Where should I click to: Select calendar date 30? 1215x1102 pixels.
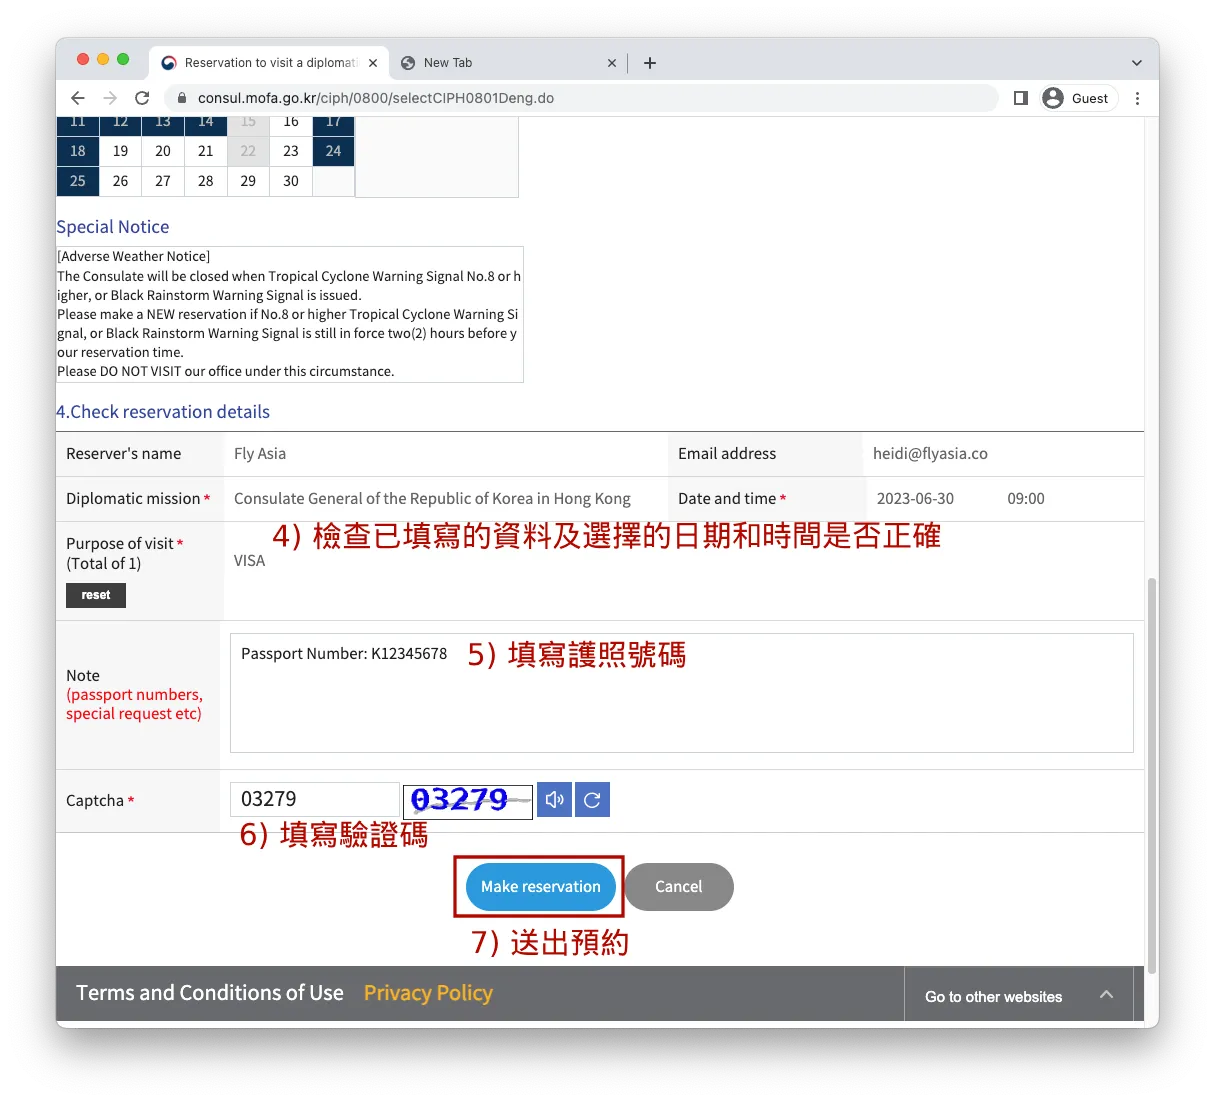[291, 181]
